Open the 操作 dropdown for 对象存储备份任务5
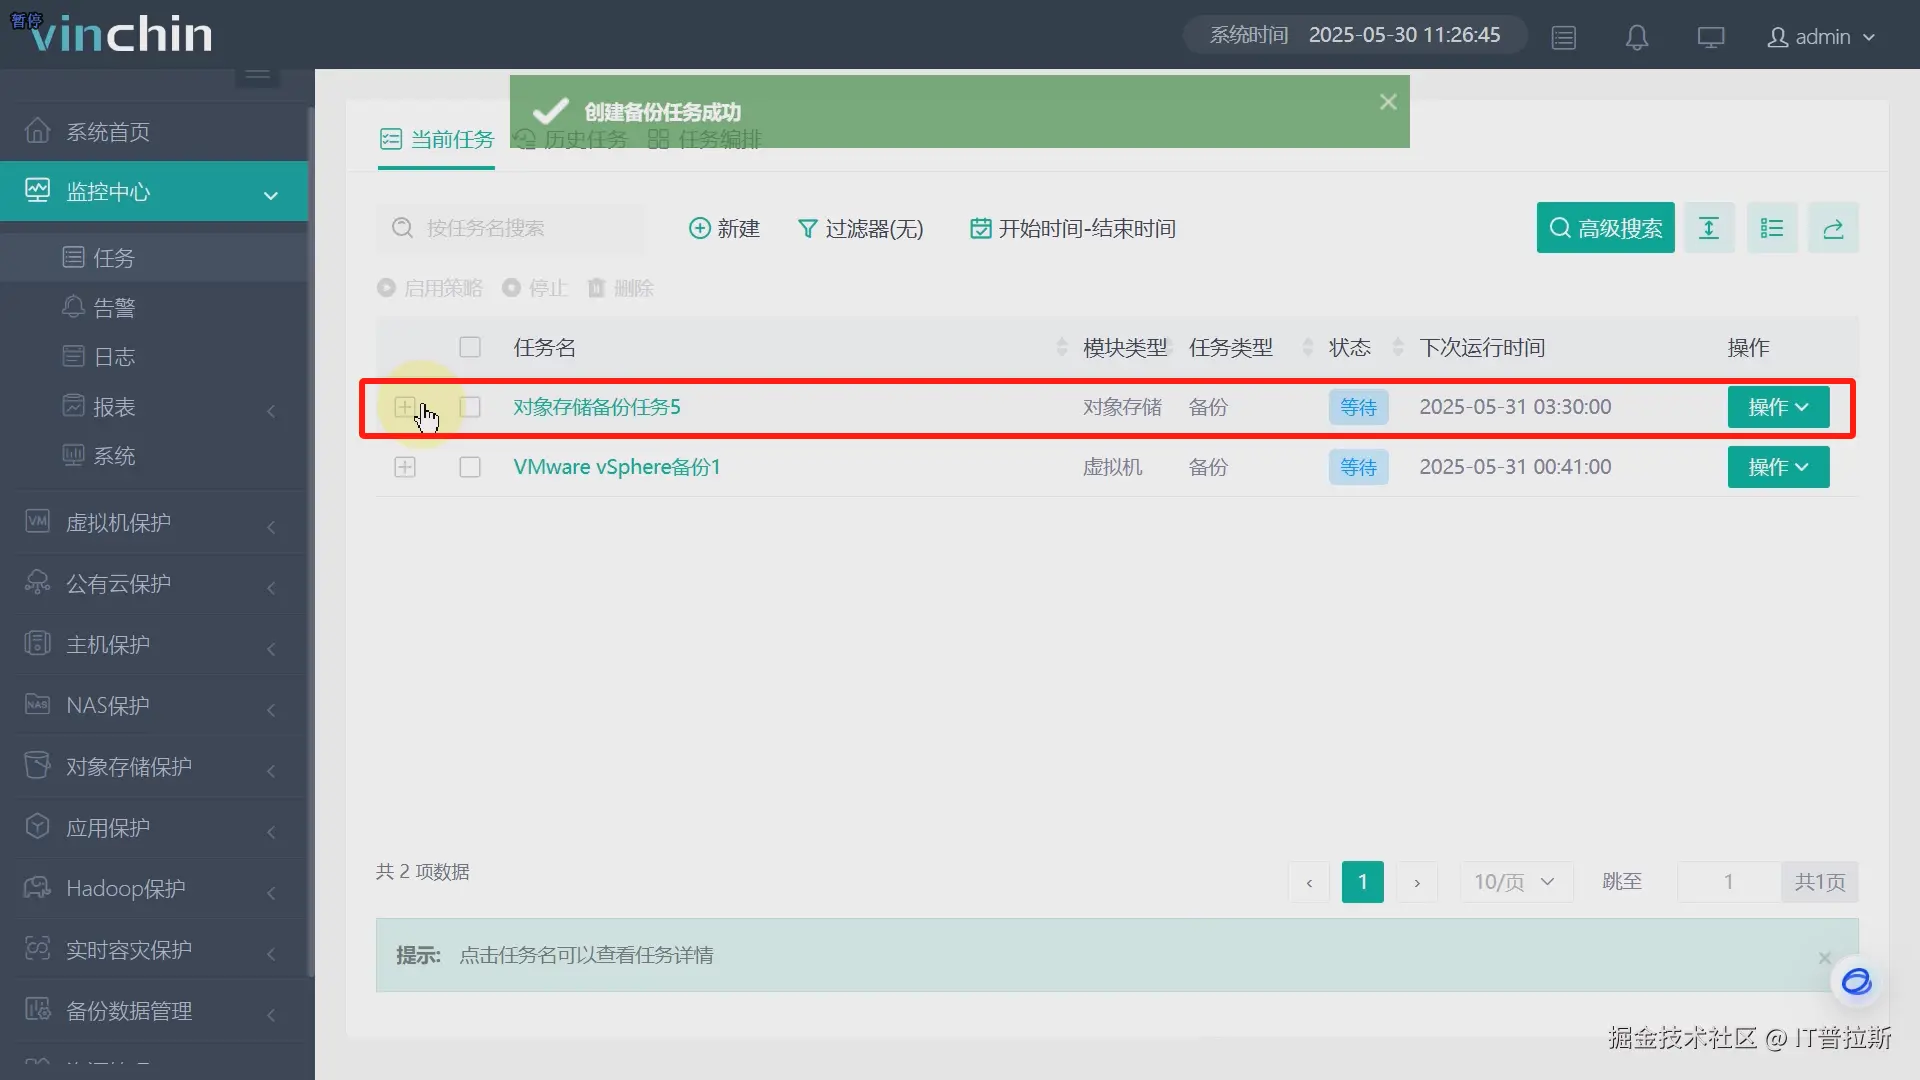Viewport: 1920px width, 1080px height. [1777, 407]
